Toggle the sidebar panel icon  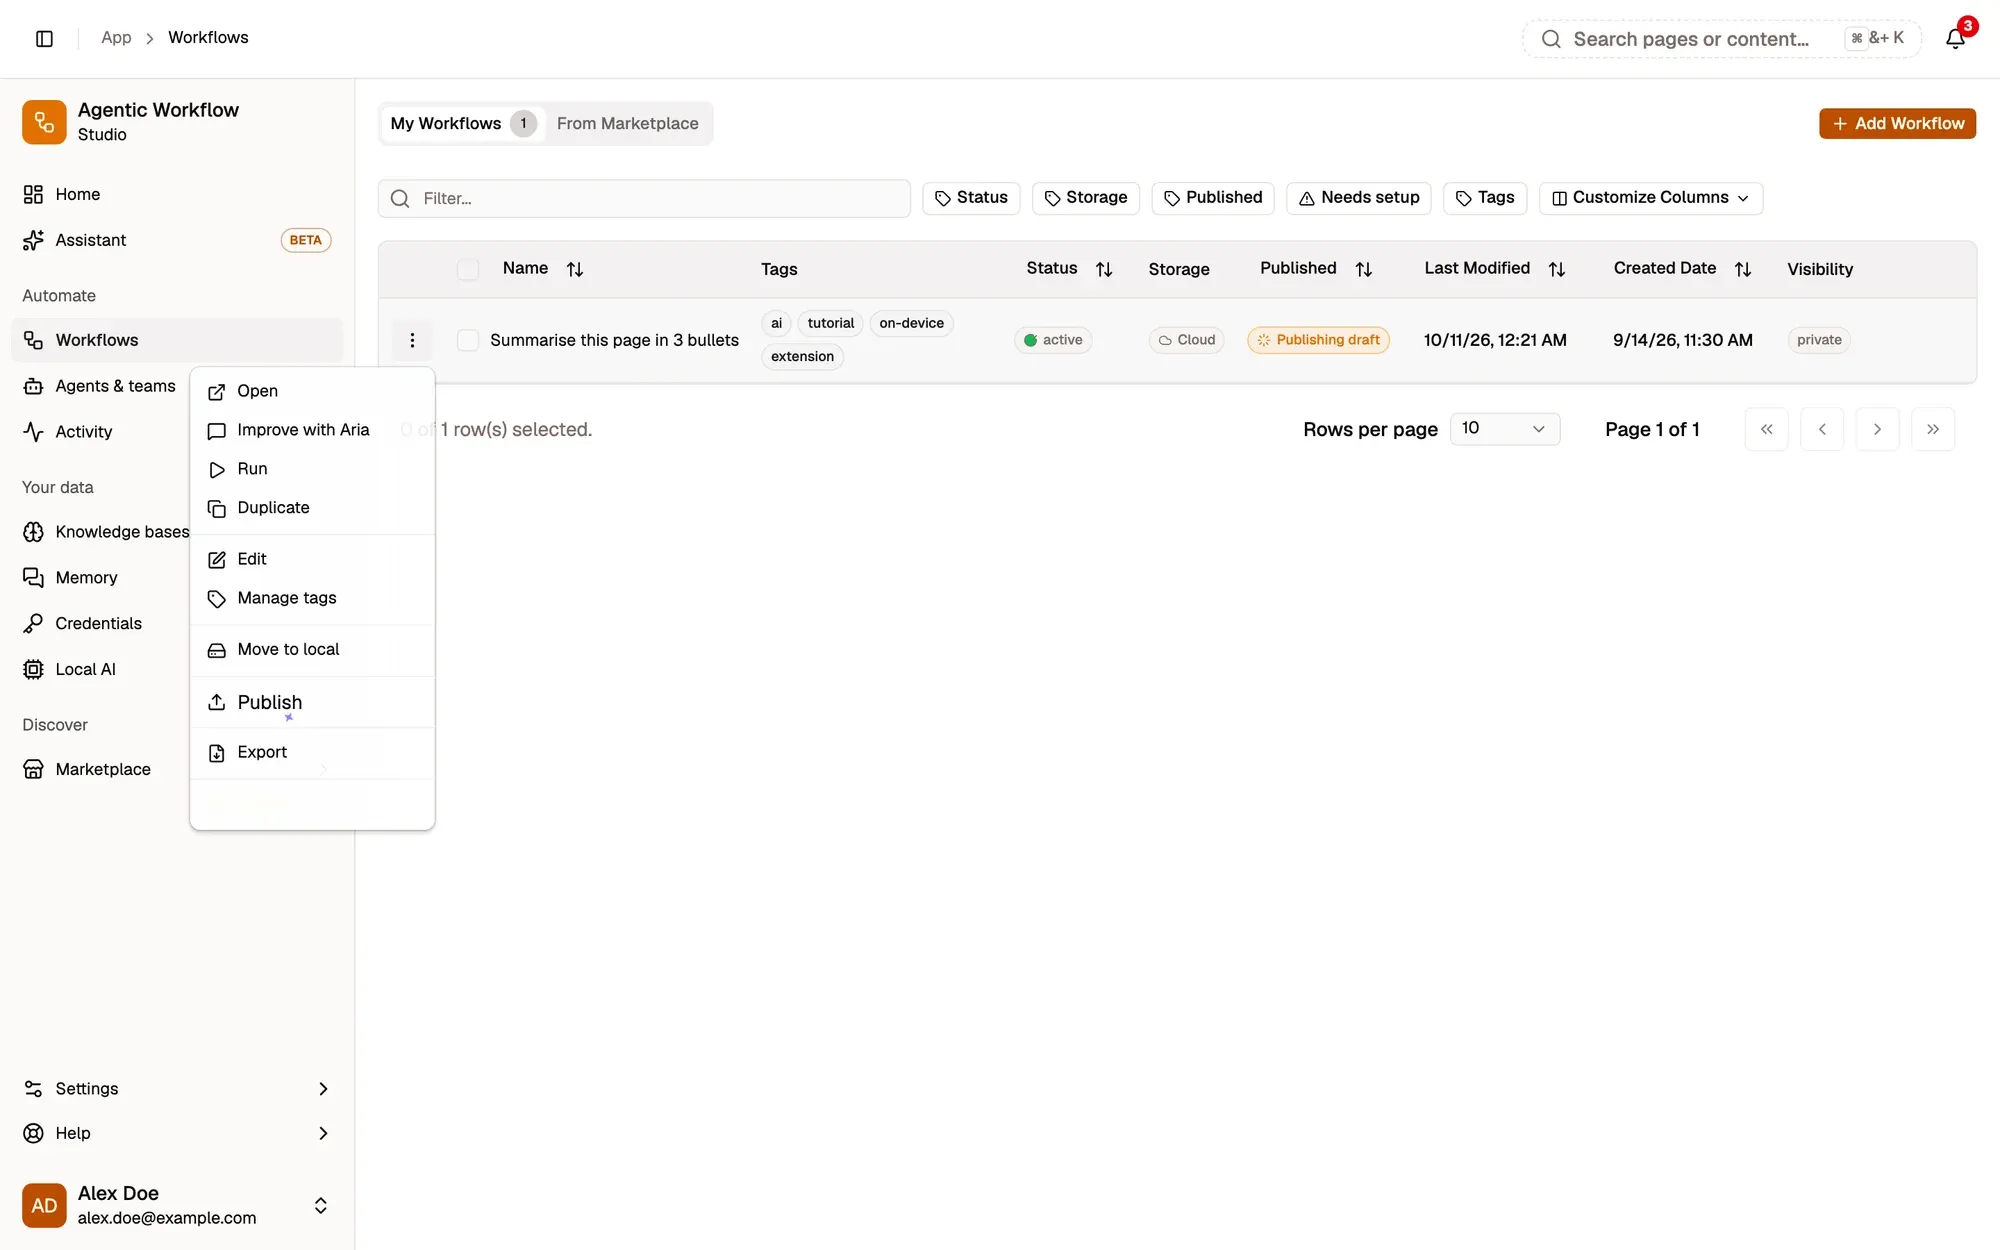44,38
